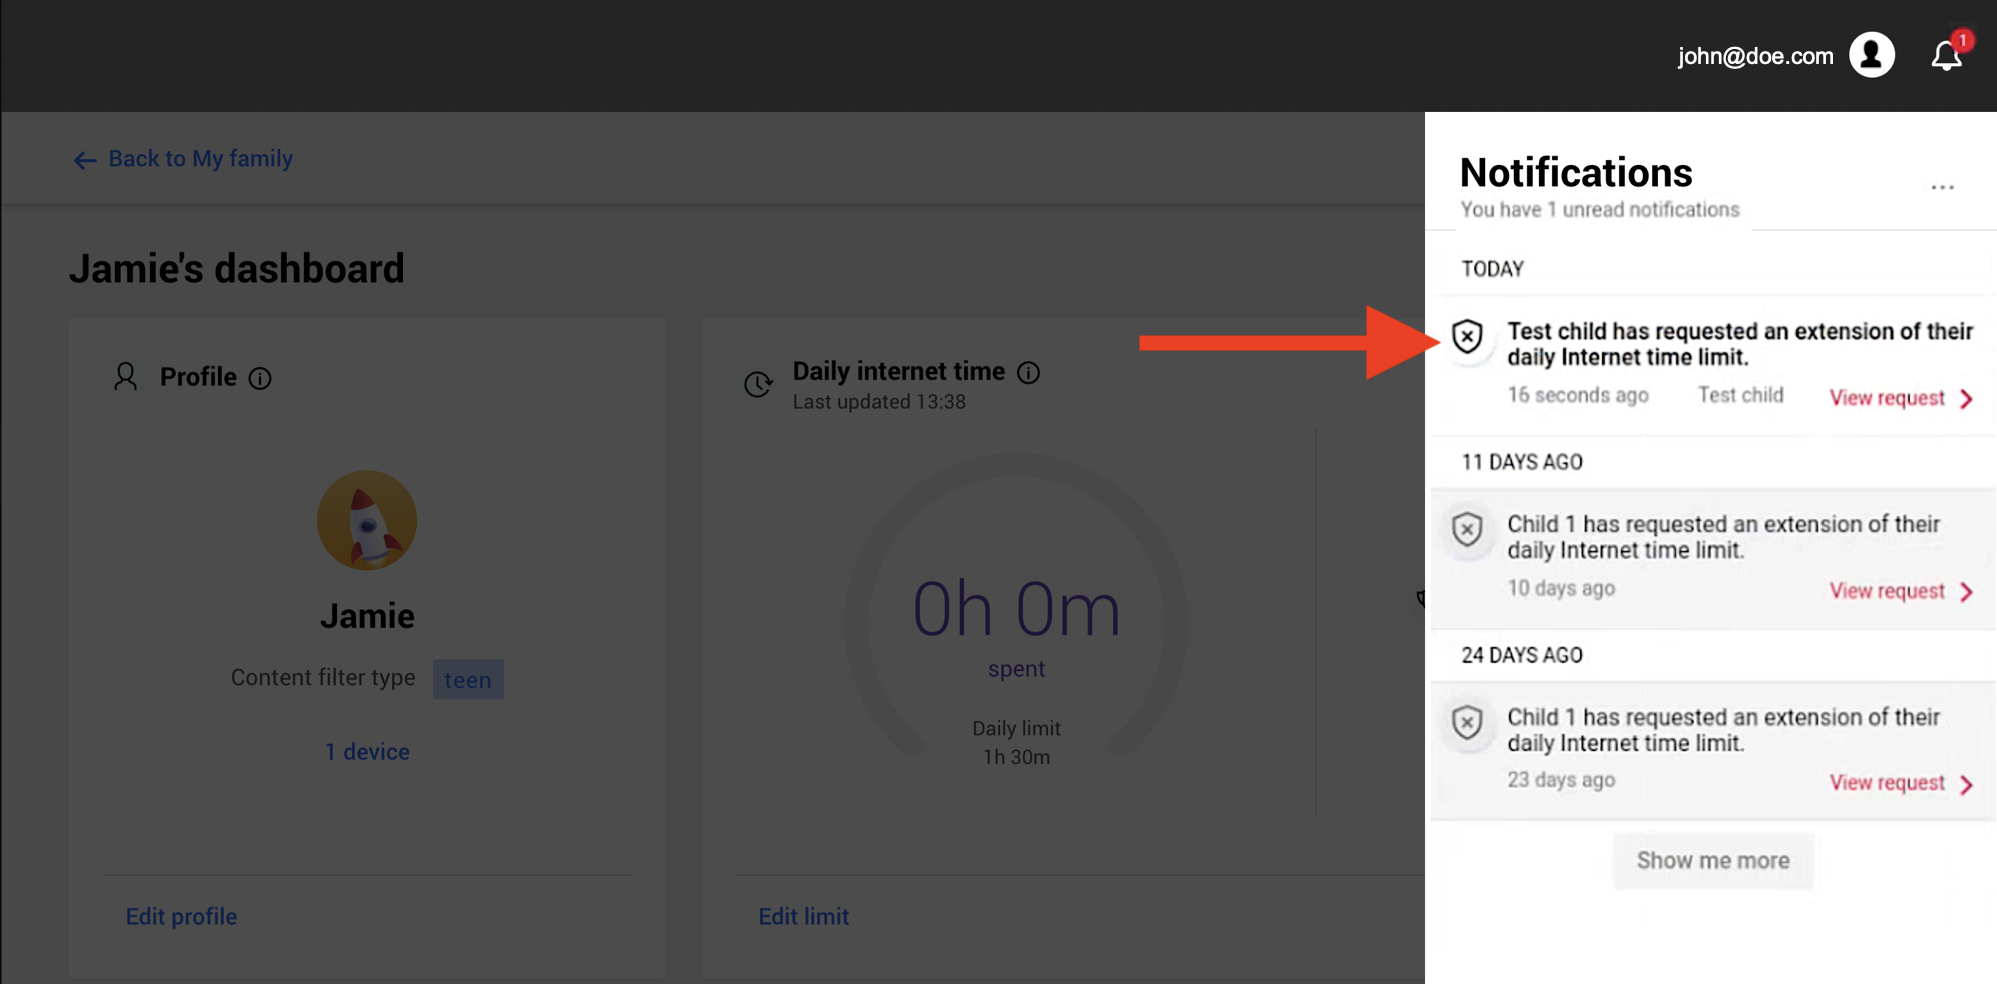
Task: Click the account avatar icon
Action: (1872, 55)
